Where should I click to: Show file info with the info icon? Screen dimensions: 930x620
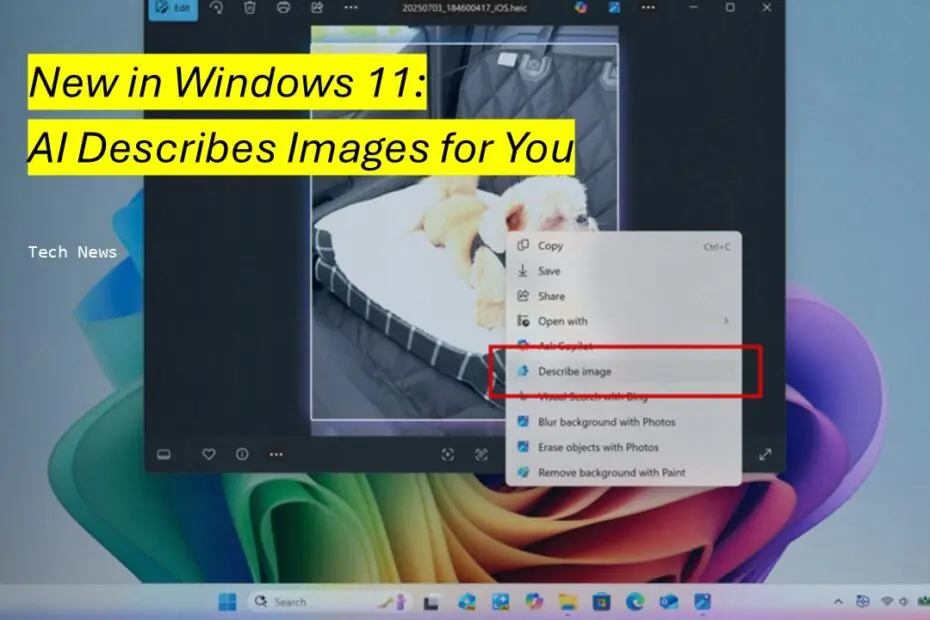(242, 454)
